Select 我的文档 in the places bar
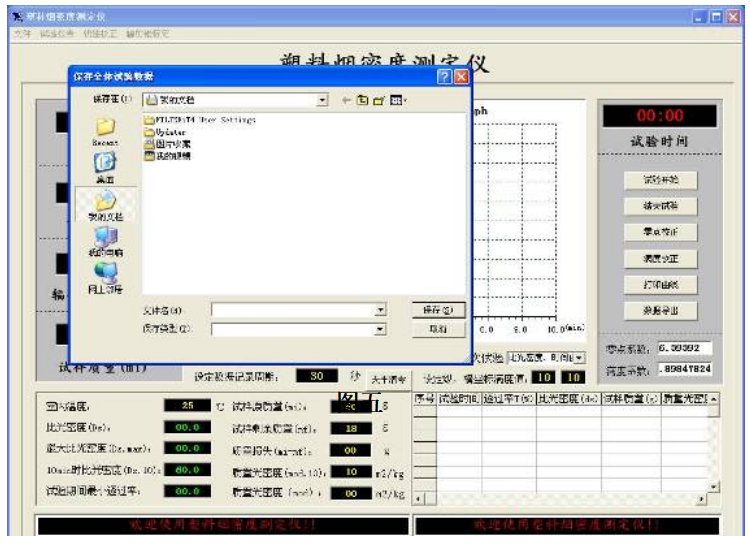Screen dimensions: 750x545 106,205
